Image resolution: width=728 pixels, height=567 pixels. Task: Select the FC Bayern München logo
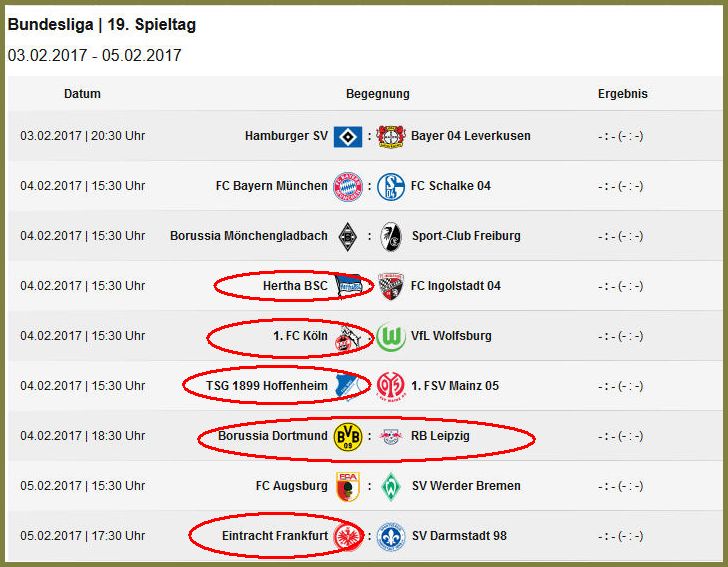(348, 187)
